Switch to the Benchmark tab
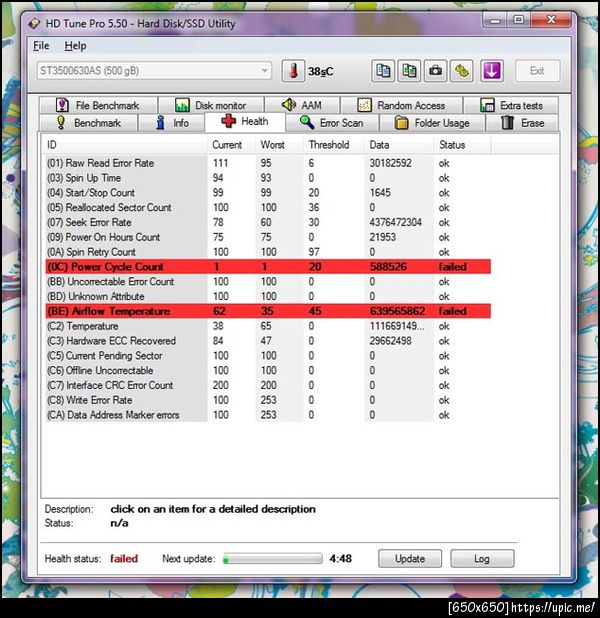Viewport: 600px width, 618px height. pos(89,123)
